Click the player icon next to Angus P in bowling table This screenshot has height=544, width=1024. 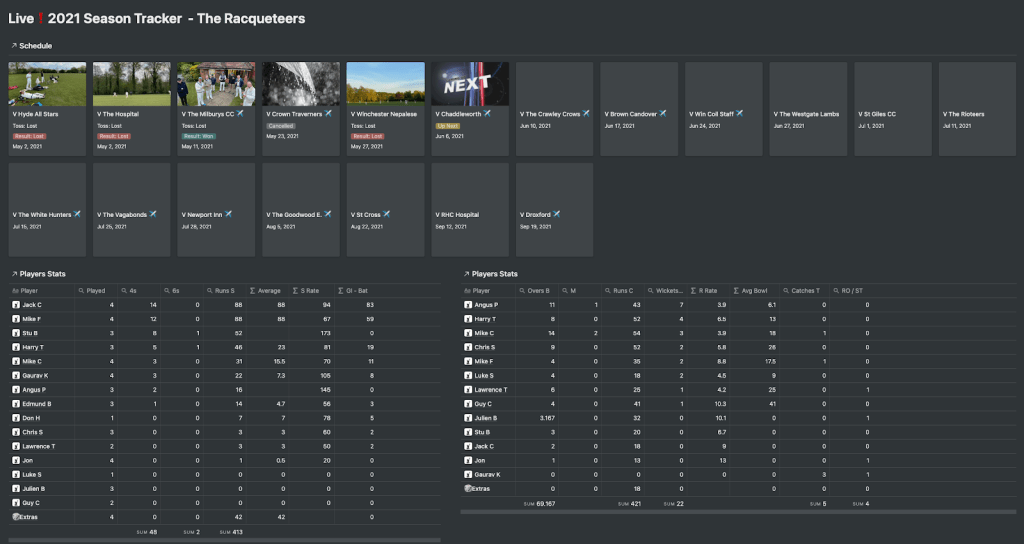pos(469,304)
